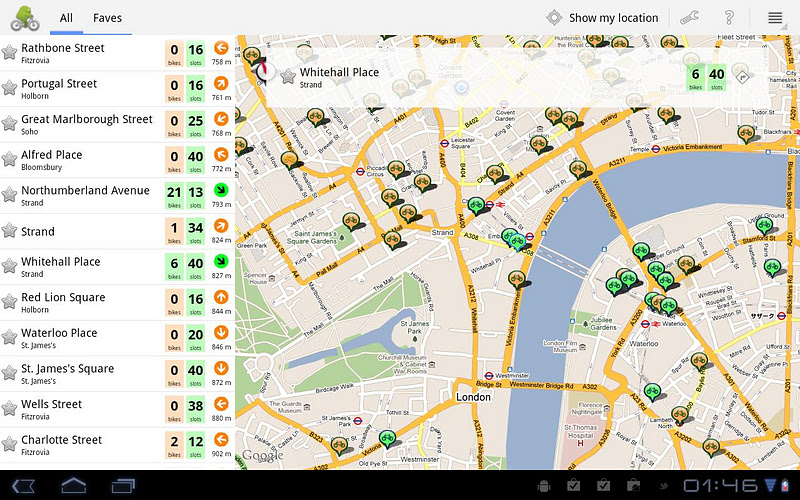Tap the cyclist app logo
Viewport: 800px width, 500px height.
tap(24, 18)
